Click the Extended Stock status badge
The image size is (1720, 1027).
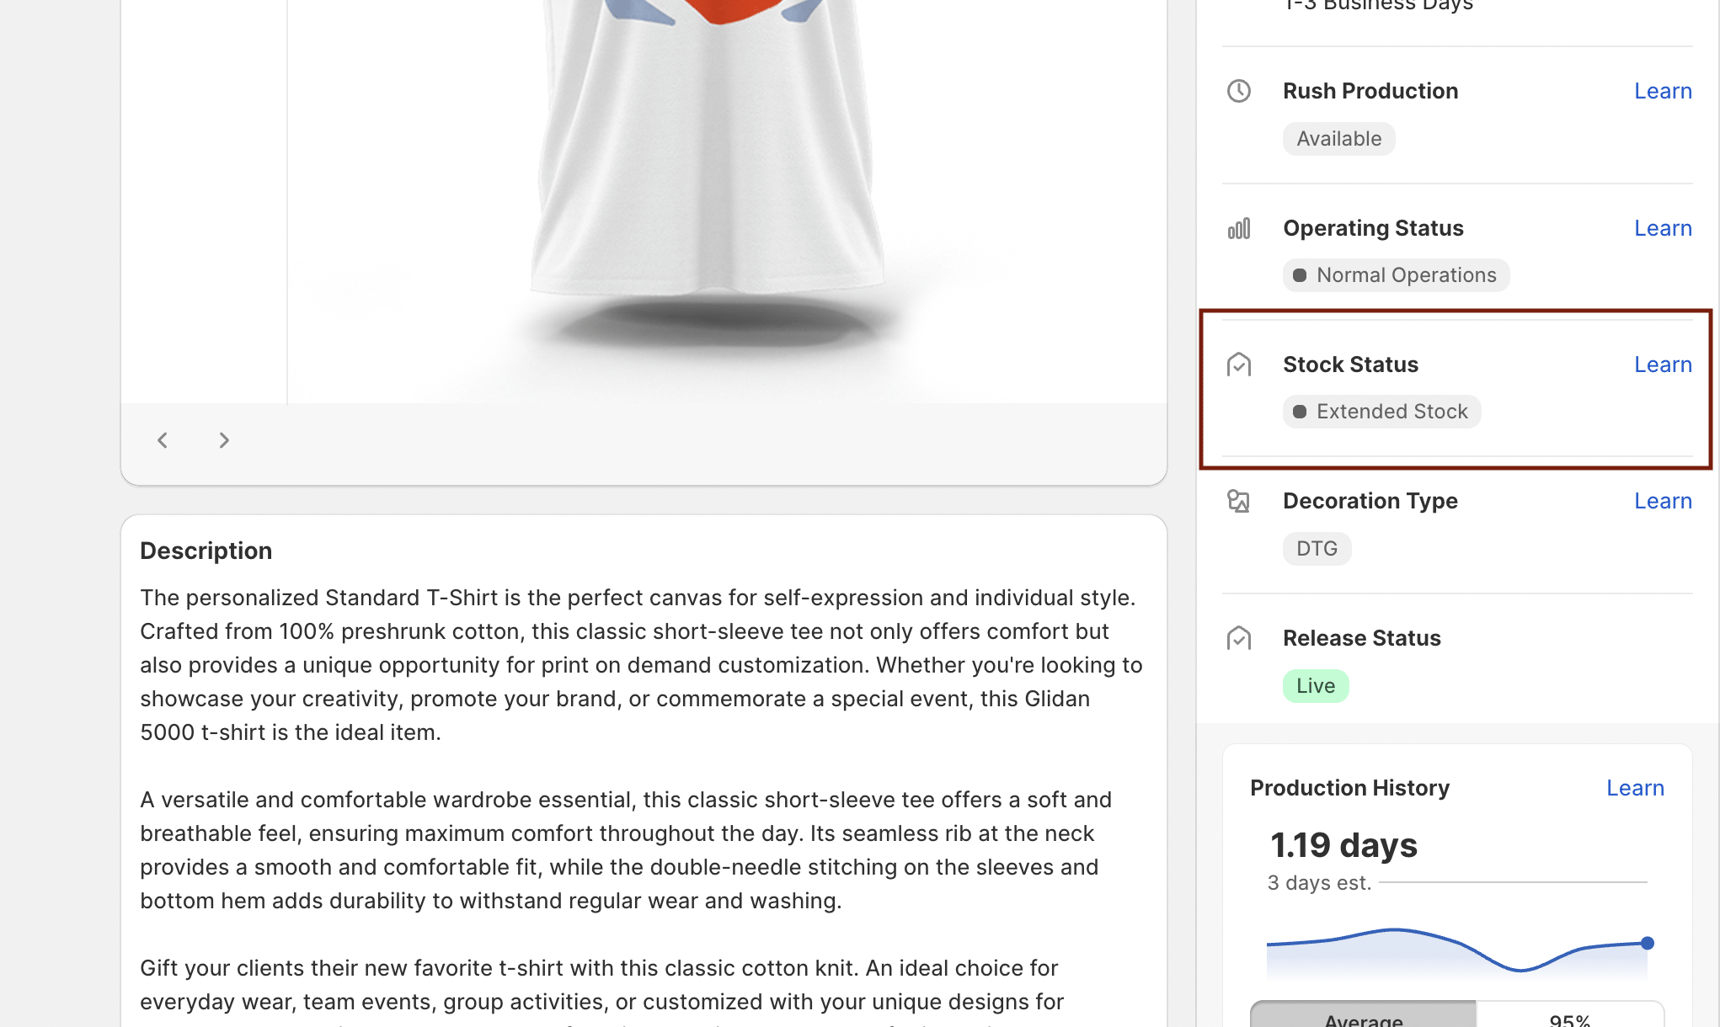click(1381, 412)
